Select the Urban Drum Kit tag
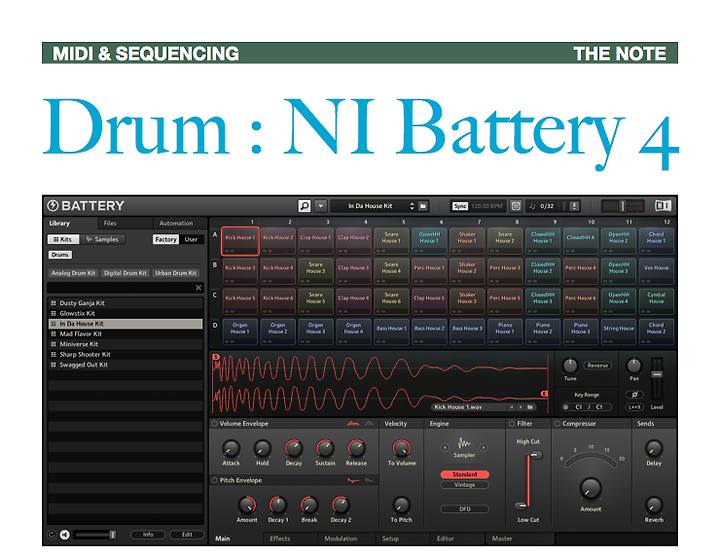 click(176, 273)
